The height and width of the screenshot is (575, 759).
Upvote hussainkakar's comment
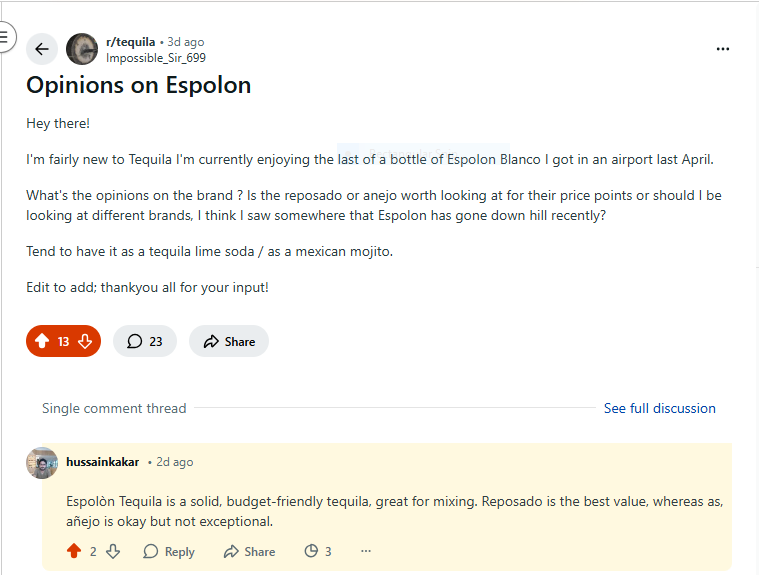74,551
